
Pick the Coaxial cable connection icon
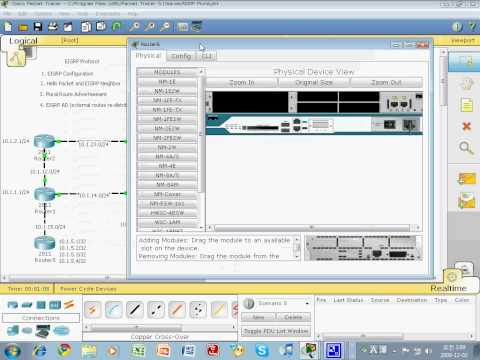pyautogui.click(x=219, y=310)
